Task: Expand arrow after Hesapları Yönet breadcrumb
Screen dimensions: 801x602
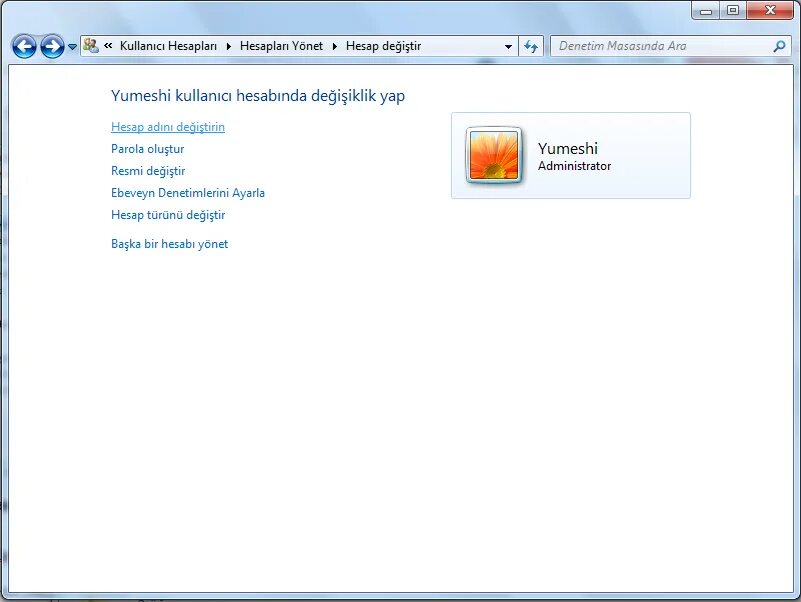Action: (x=335, y=47)
